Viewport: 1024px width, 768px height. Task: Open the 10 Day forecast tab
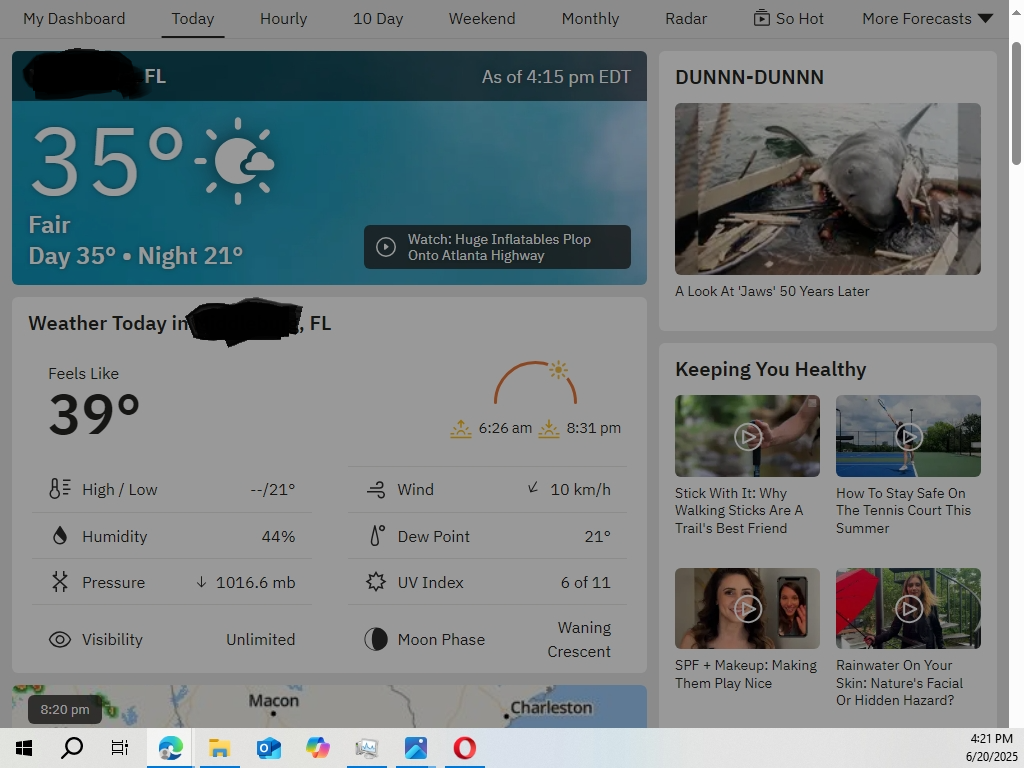[x=378, y=19]
